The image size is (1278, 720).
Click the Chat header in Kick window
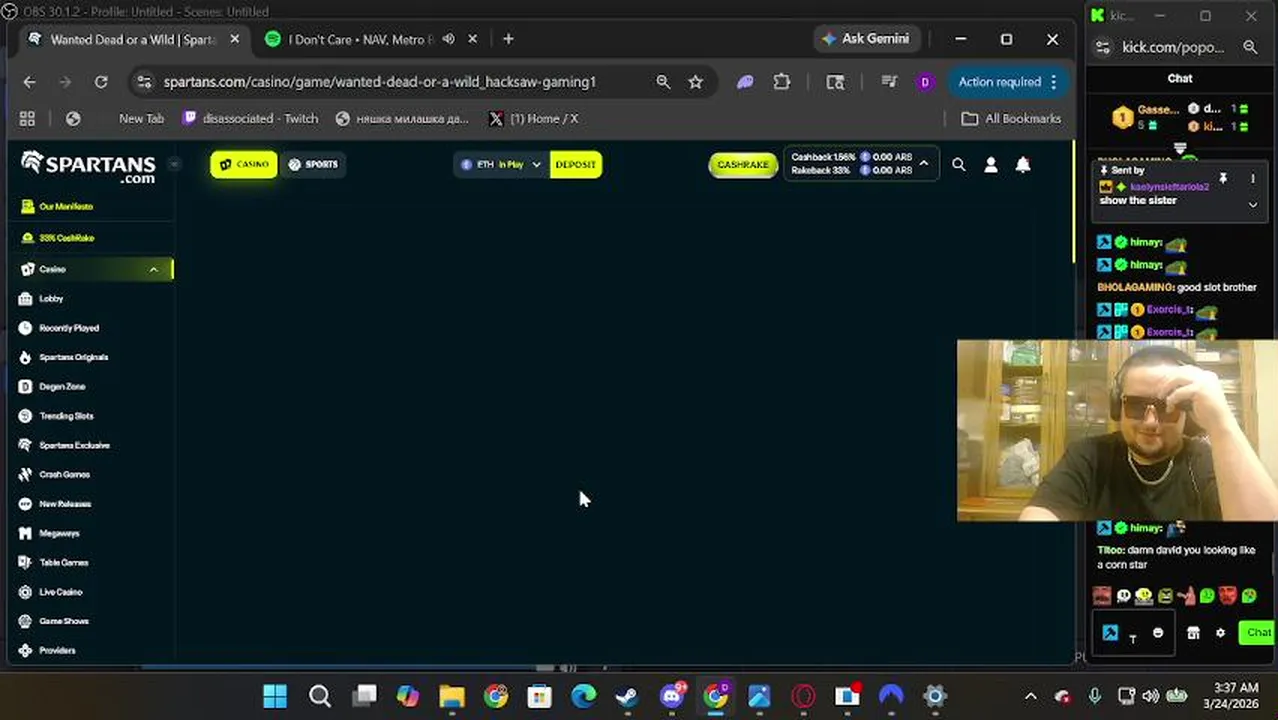pyautogui.click(x=1180, y=78)
